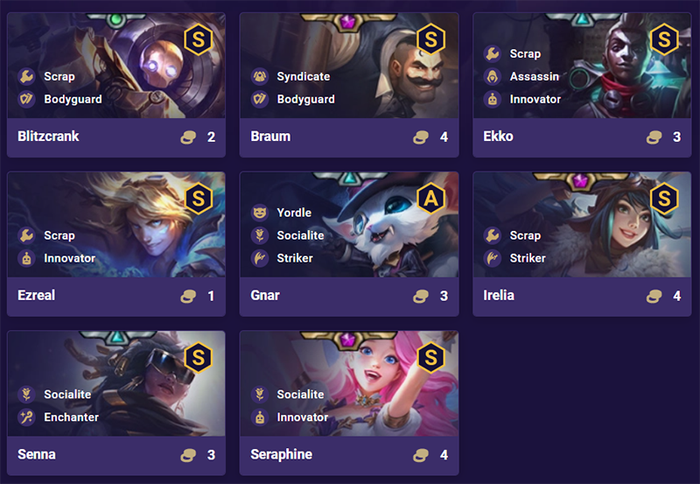Click the Braum name bar
700x484 pixels.
point(349,137)
